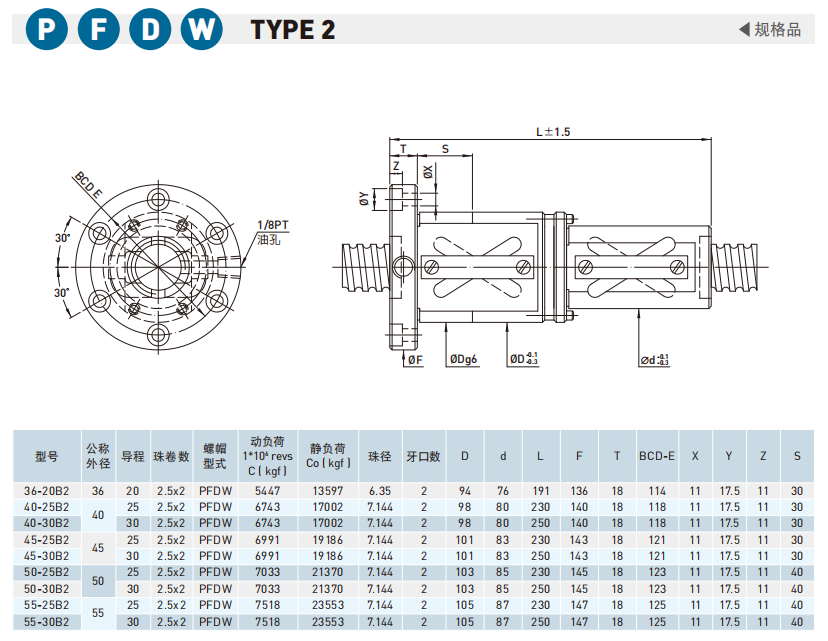Select the BCD-E column header
This screenshot has width=828, height=641.
point(656,456)
